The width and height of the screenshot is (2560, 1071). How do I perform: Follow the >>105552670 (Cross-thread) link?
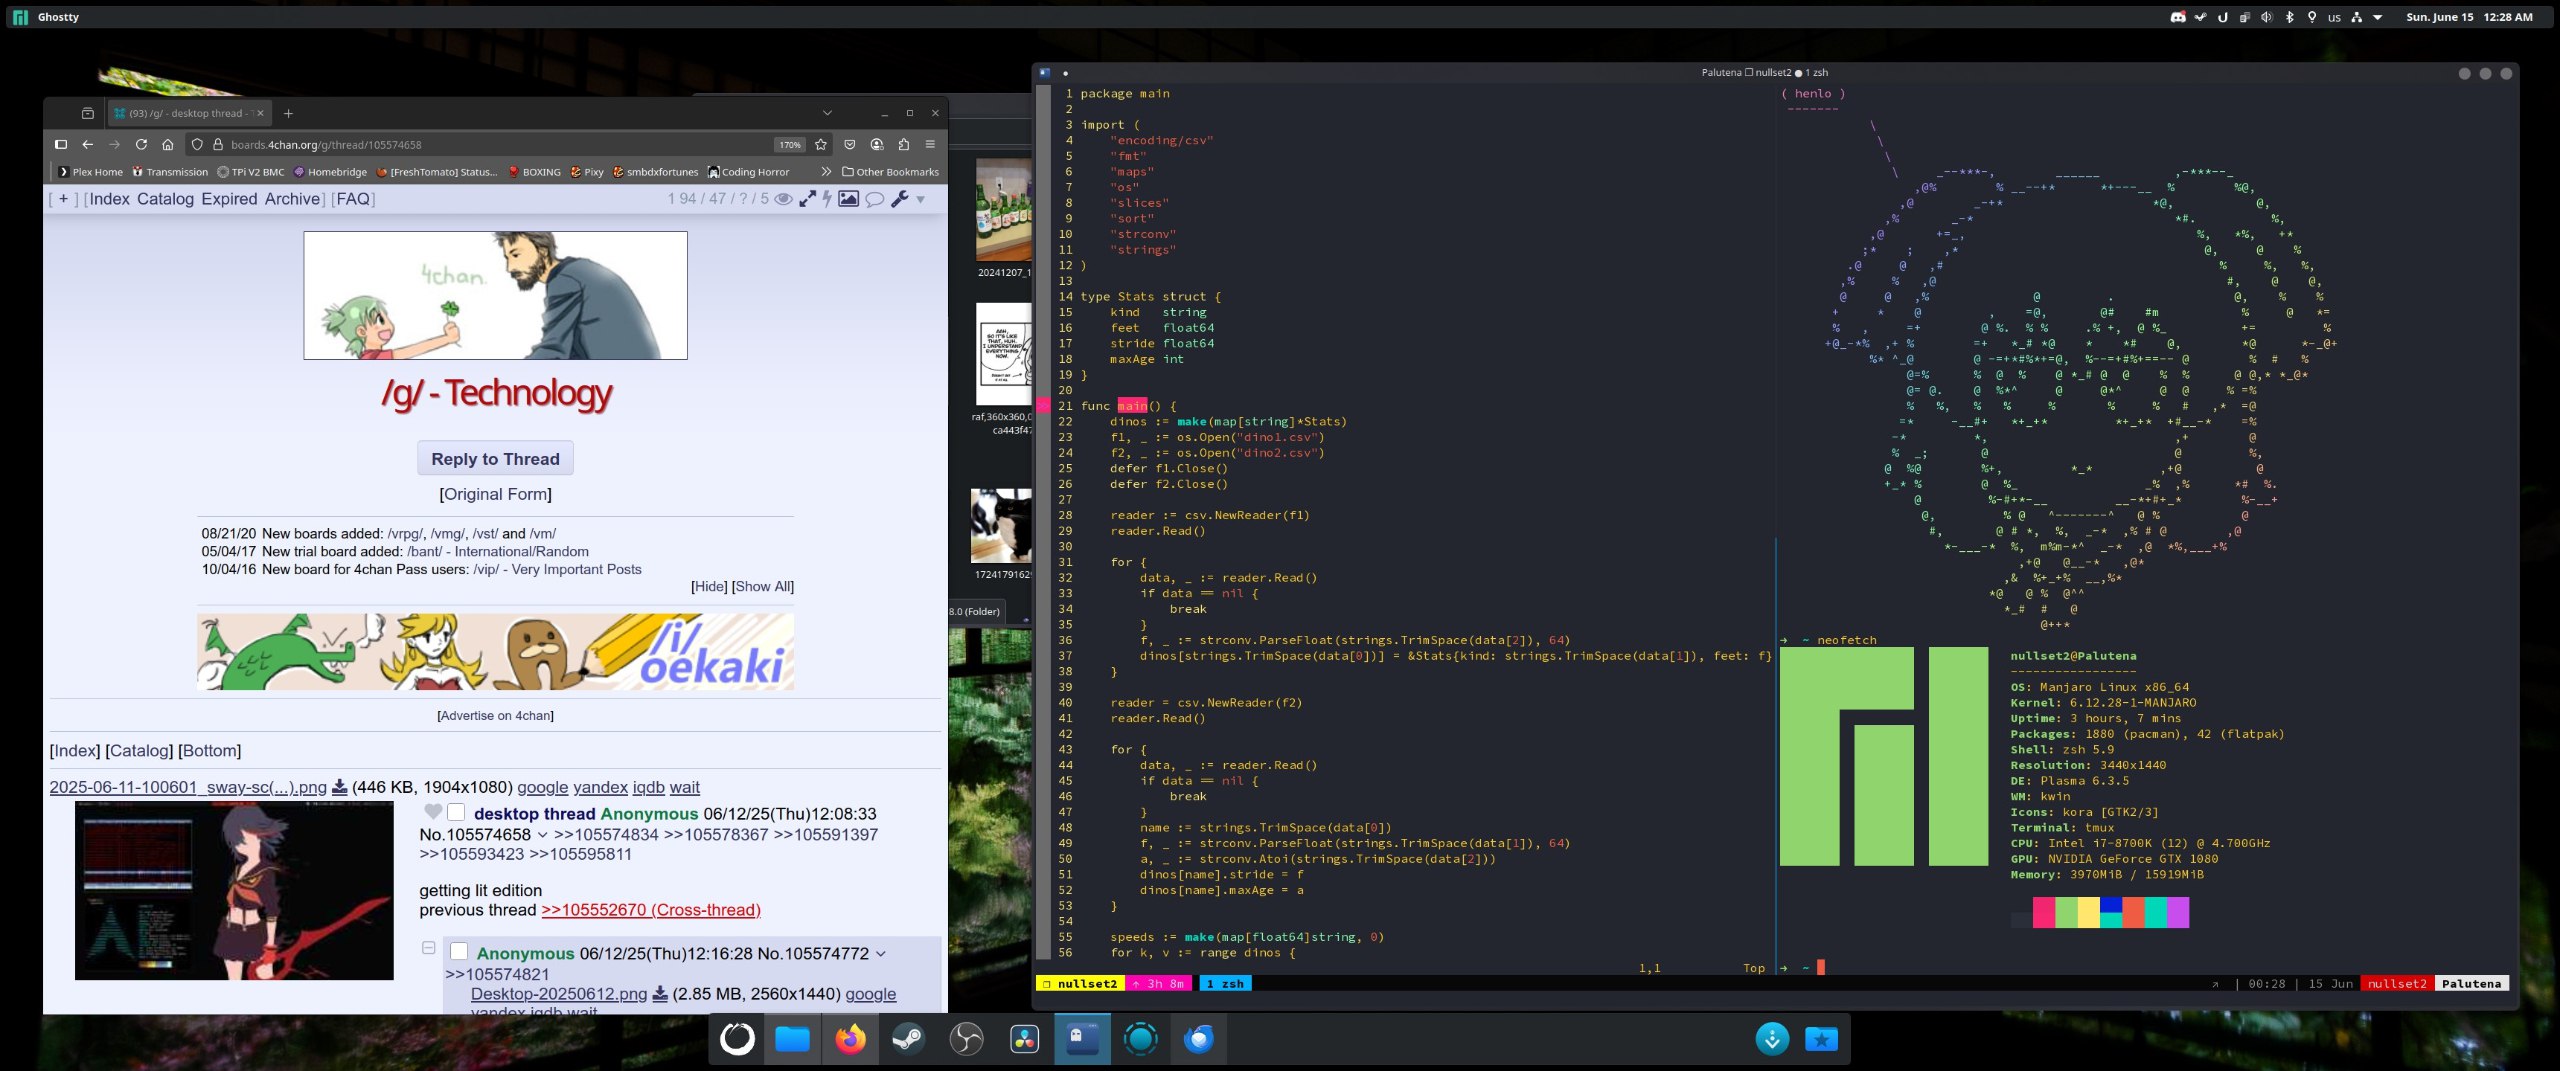pos(651,910)
